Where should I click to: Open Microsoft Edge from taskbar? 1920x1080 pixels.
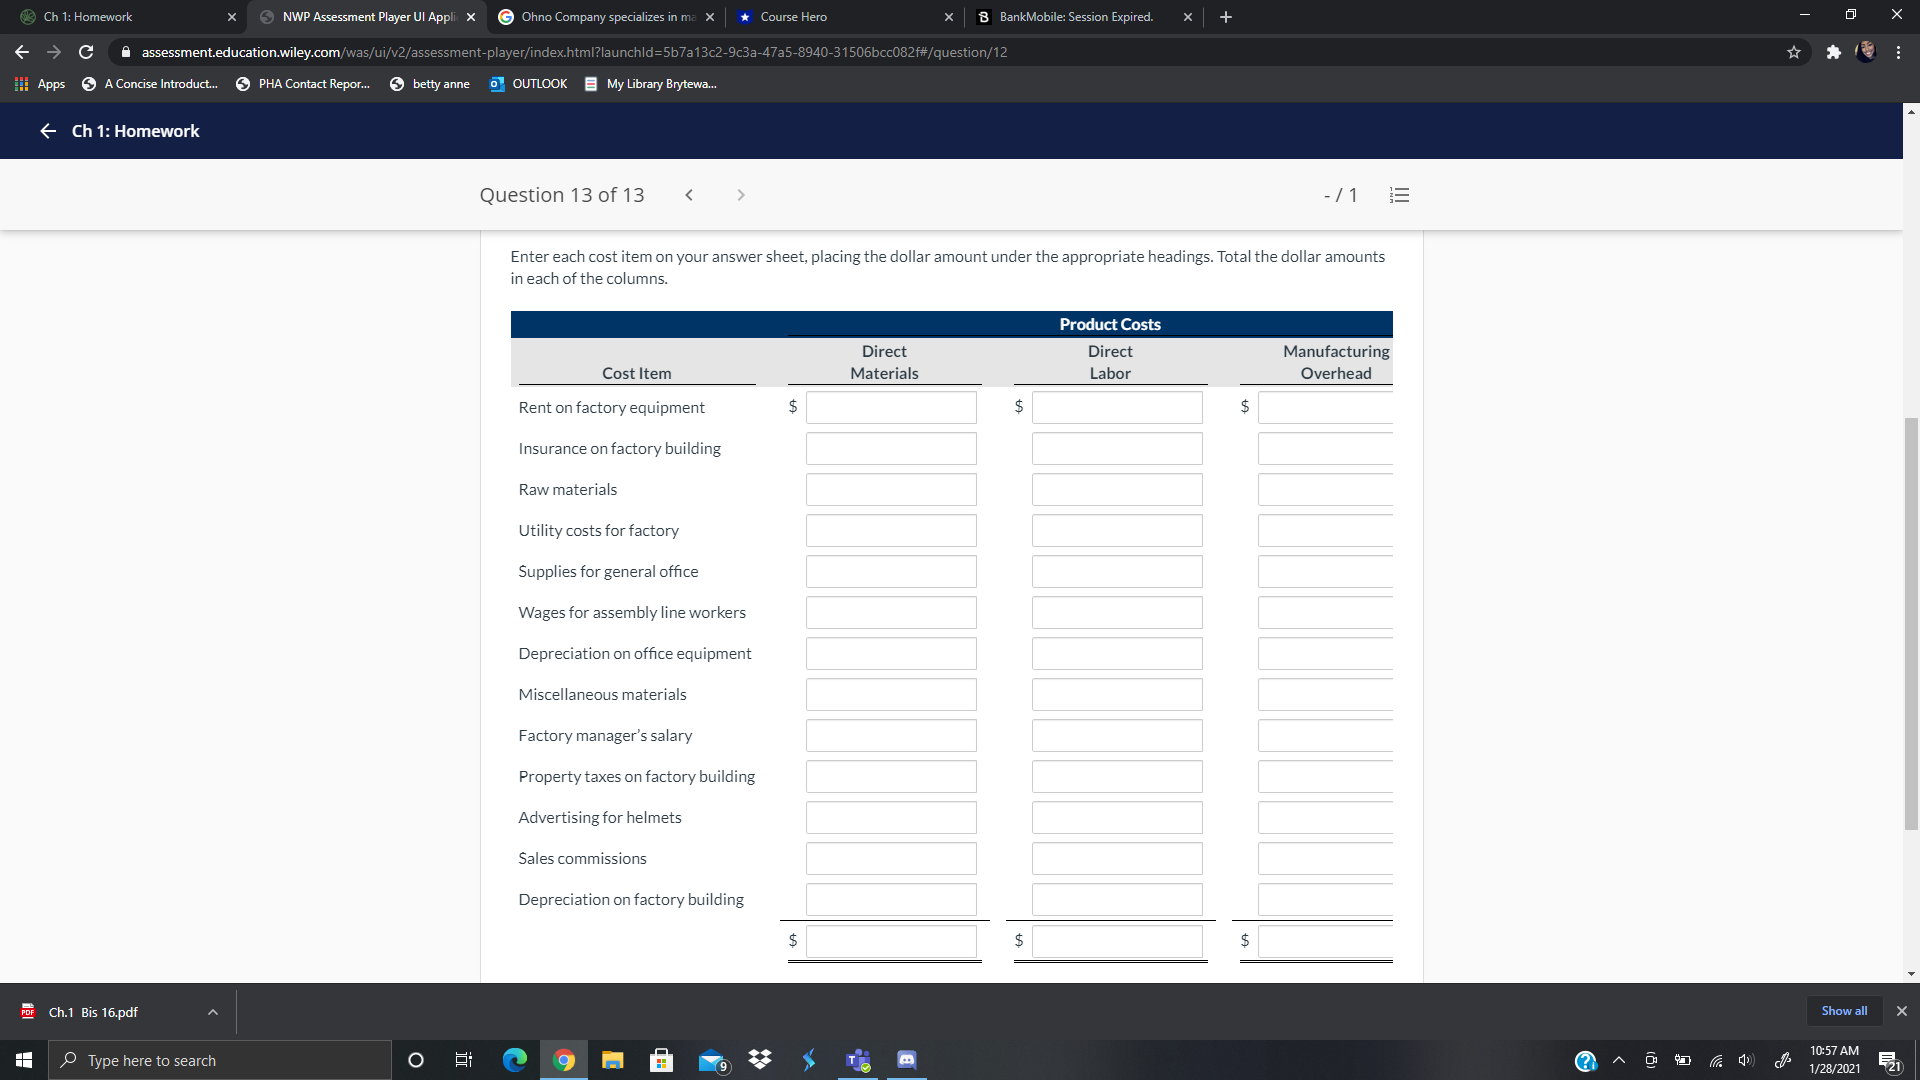(x=514, y=1060)
